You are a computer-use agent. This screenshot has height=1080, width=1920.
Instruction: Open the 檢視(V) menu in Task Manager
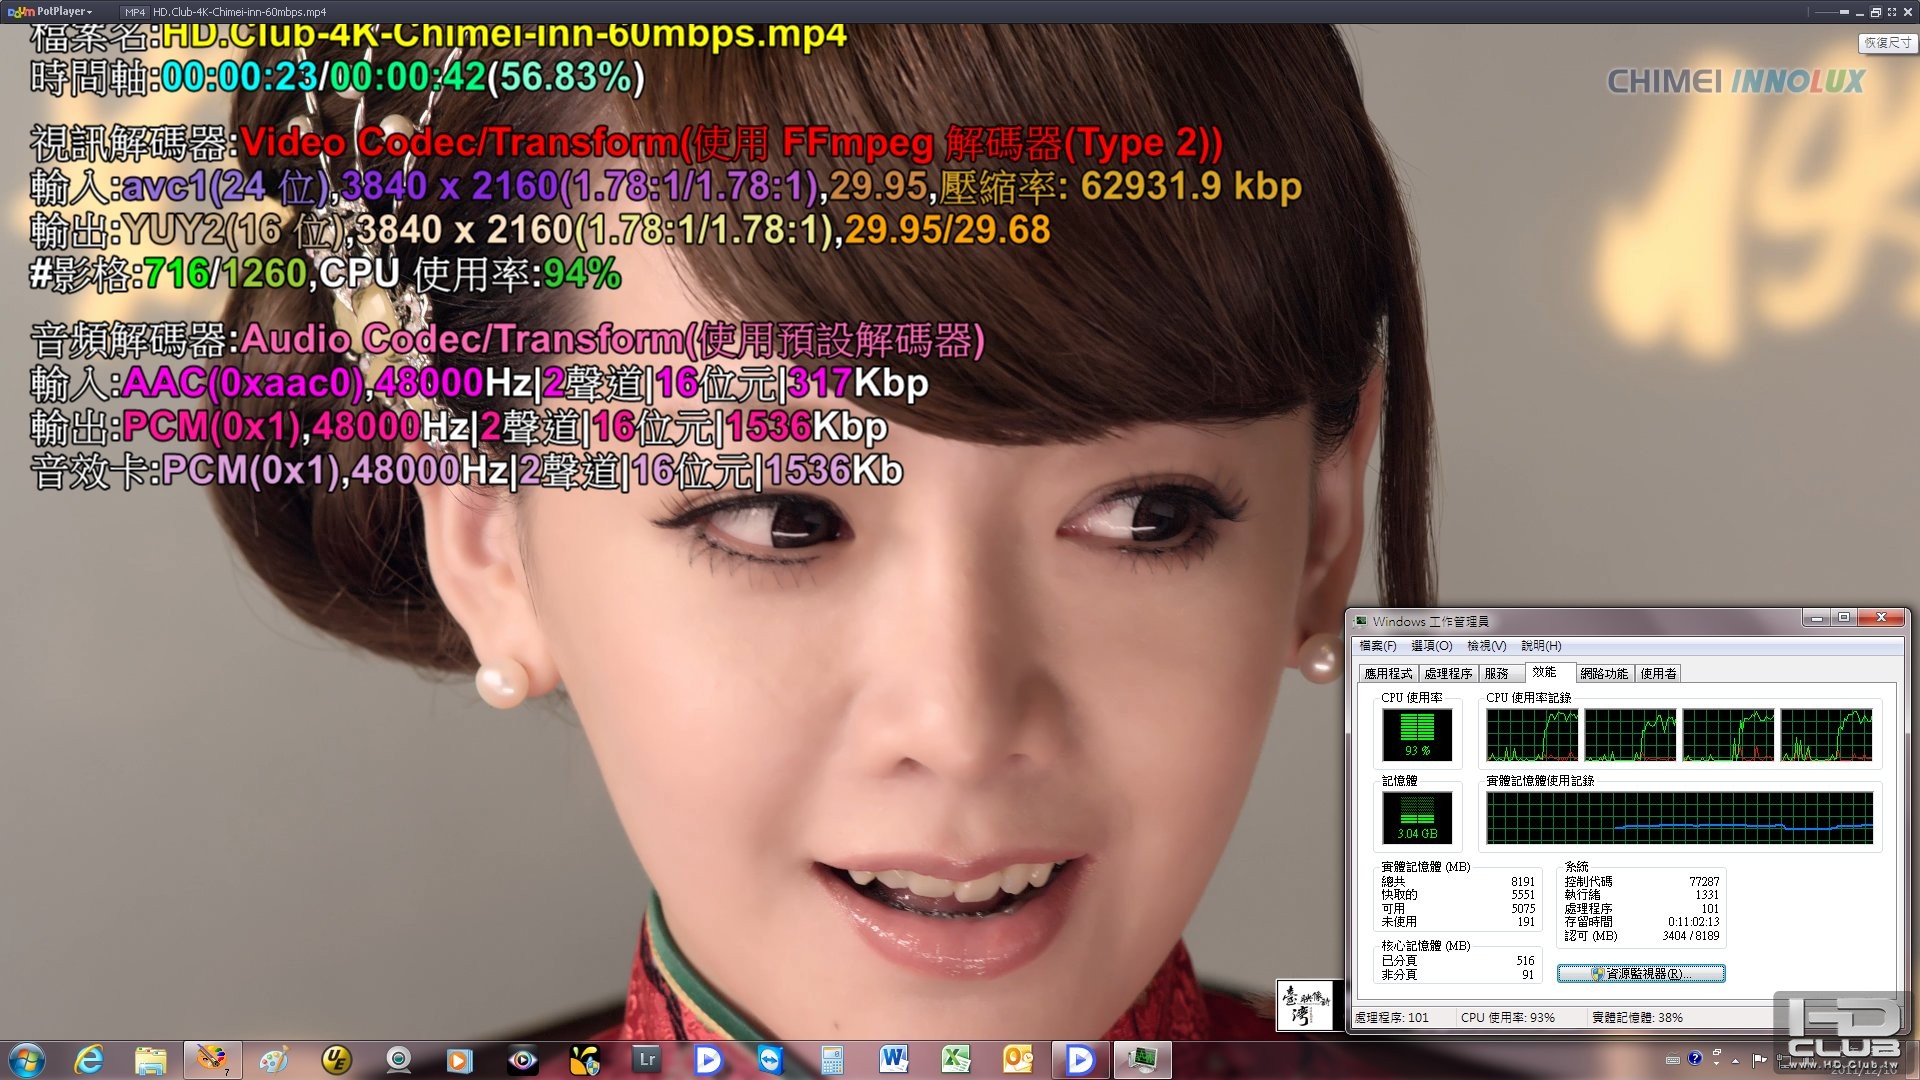1486,646
